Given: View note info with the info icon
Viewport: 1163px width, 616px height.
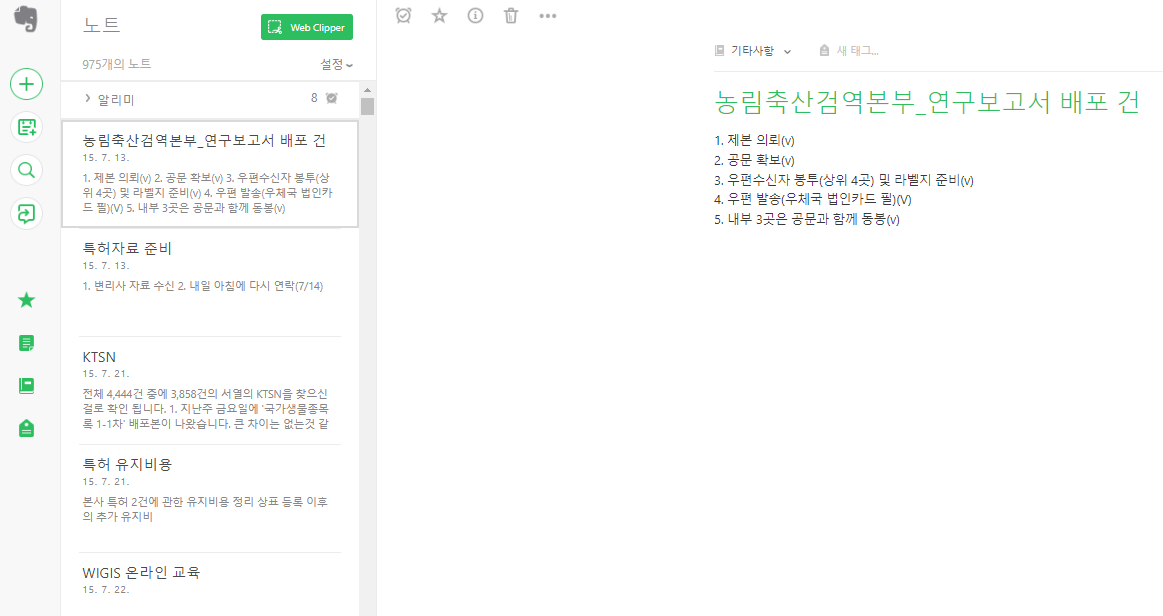Looking at the screenshot, I should click(475, 15).
